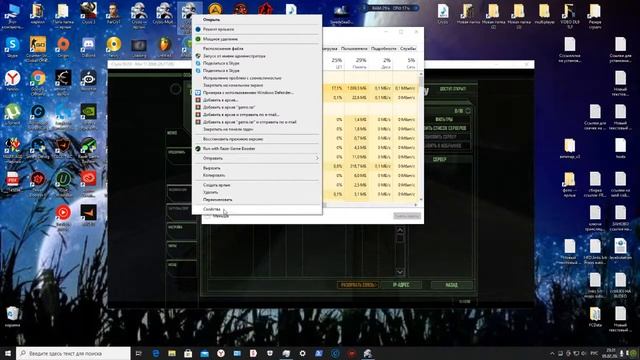Viewport: 640px width, 360px height.
Task: Open Microsoft Store from the taskbar
Action: coord(188,353)
